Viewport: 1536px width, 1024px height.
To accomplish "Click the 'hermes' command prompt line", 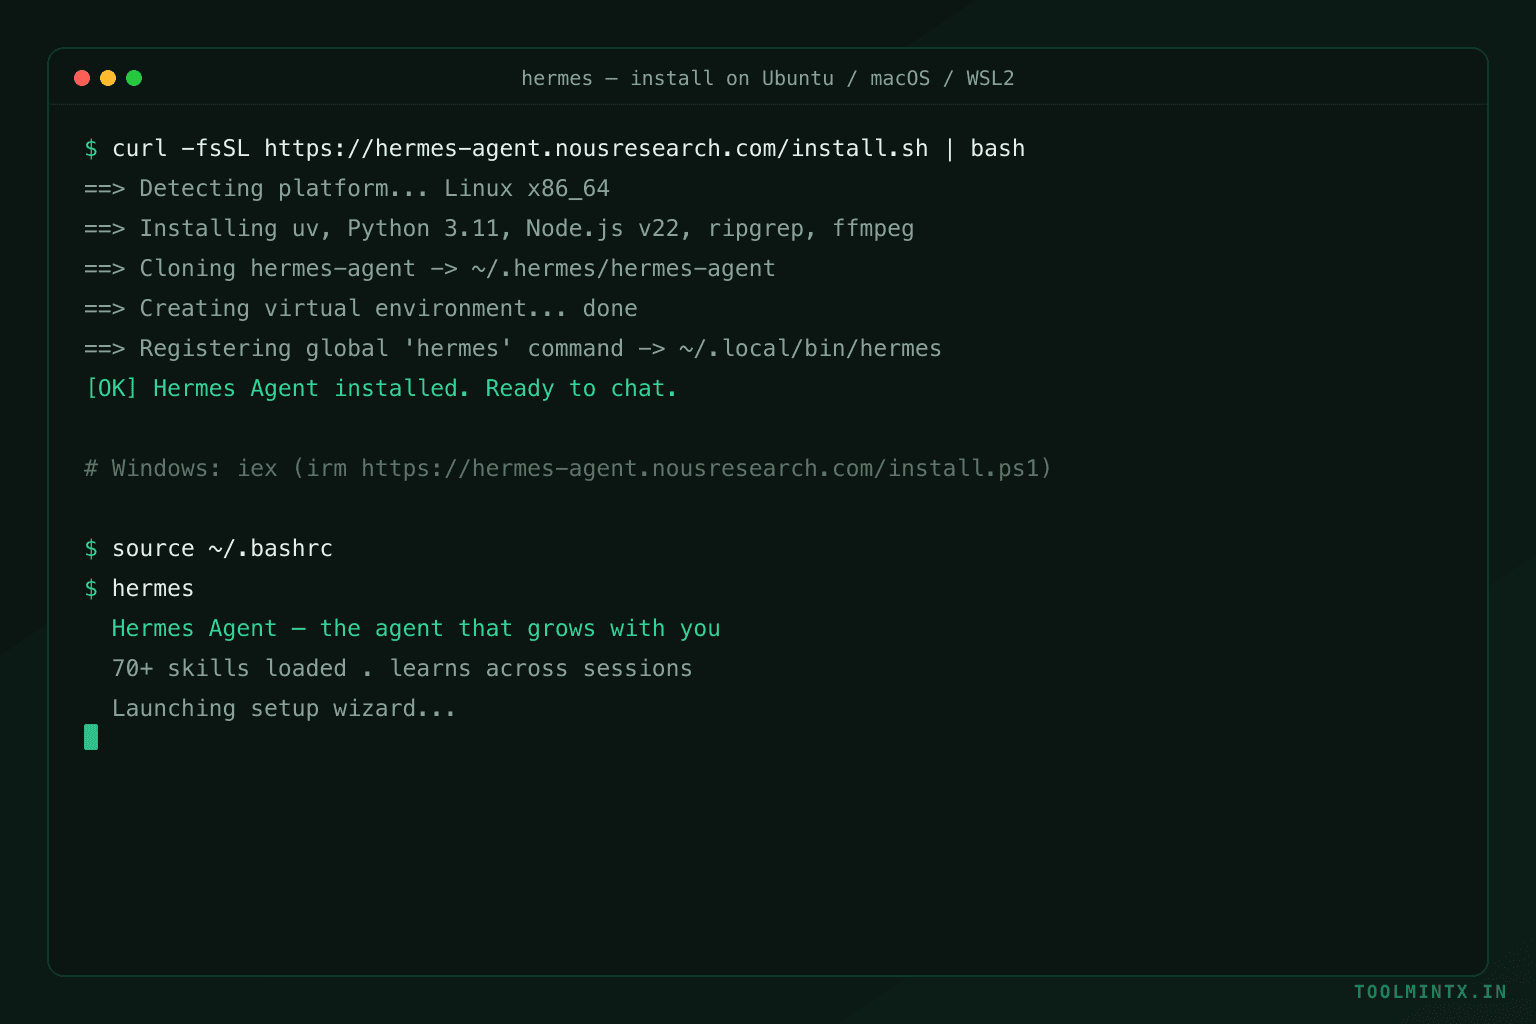I will pyautogui.click(x=139, y=588).
